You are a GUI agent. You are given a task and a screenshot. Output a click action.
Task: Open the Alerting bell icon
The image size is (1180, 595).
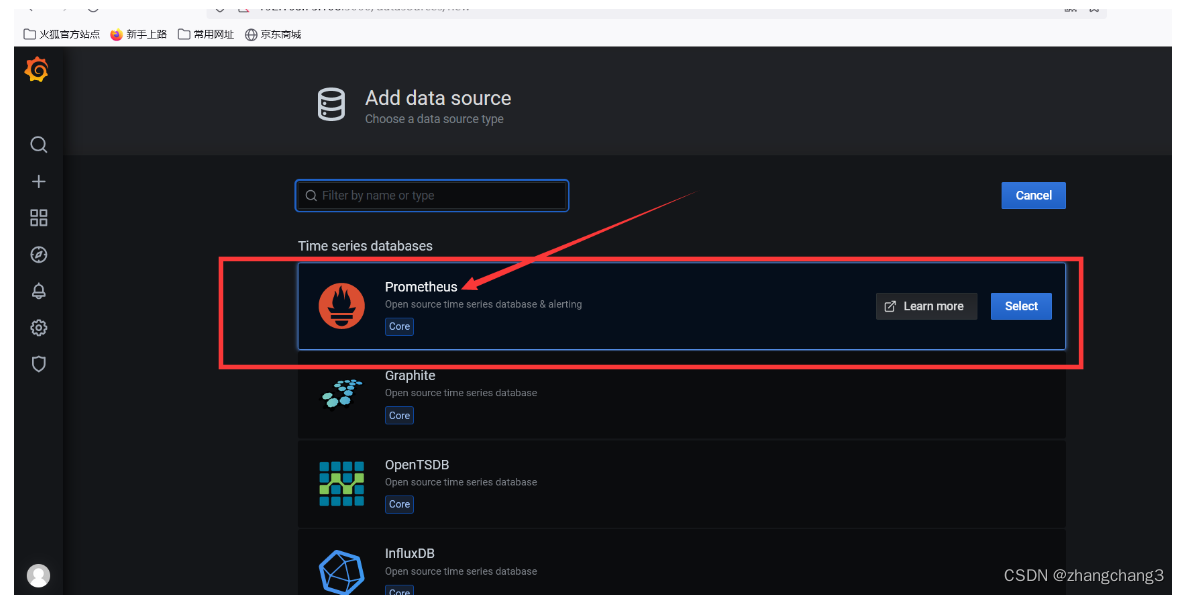[x=38, y=291]
